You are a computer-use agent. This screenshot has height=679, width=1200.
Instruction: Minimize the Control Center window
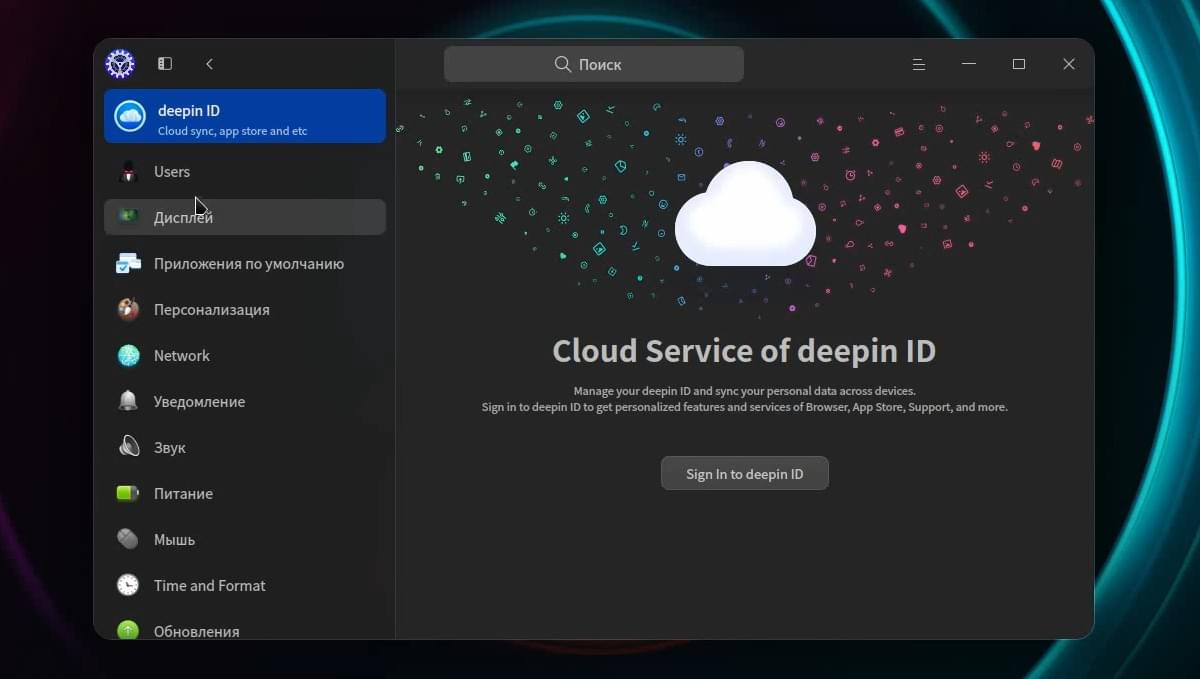pos(968,64)
